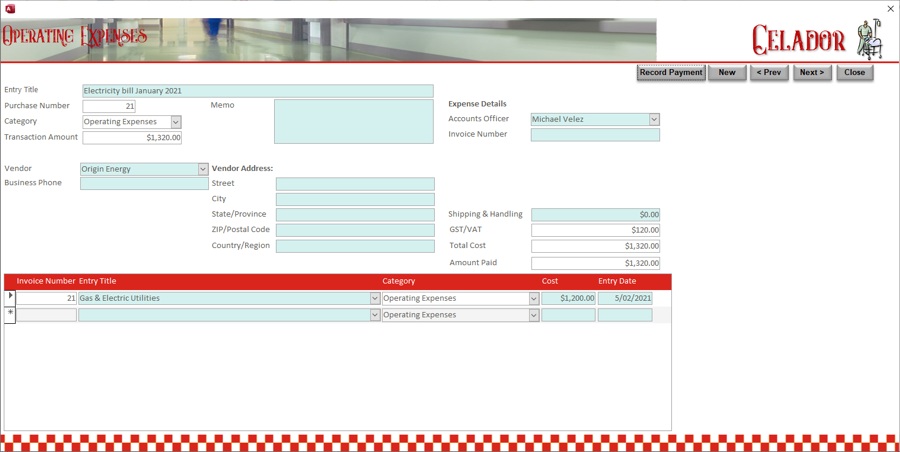The image size is (900, 452).
Task: Go to the previous record with < Prev
Action: 769,72
